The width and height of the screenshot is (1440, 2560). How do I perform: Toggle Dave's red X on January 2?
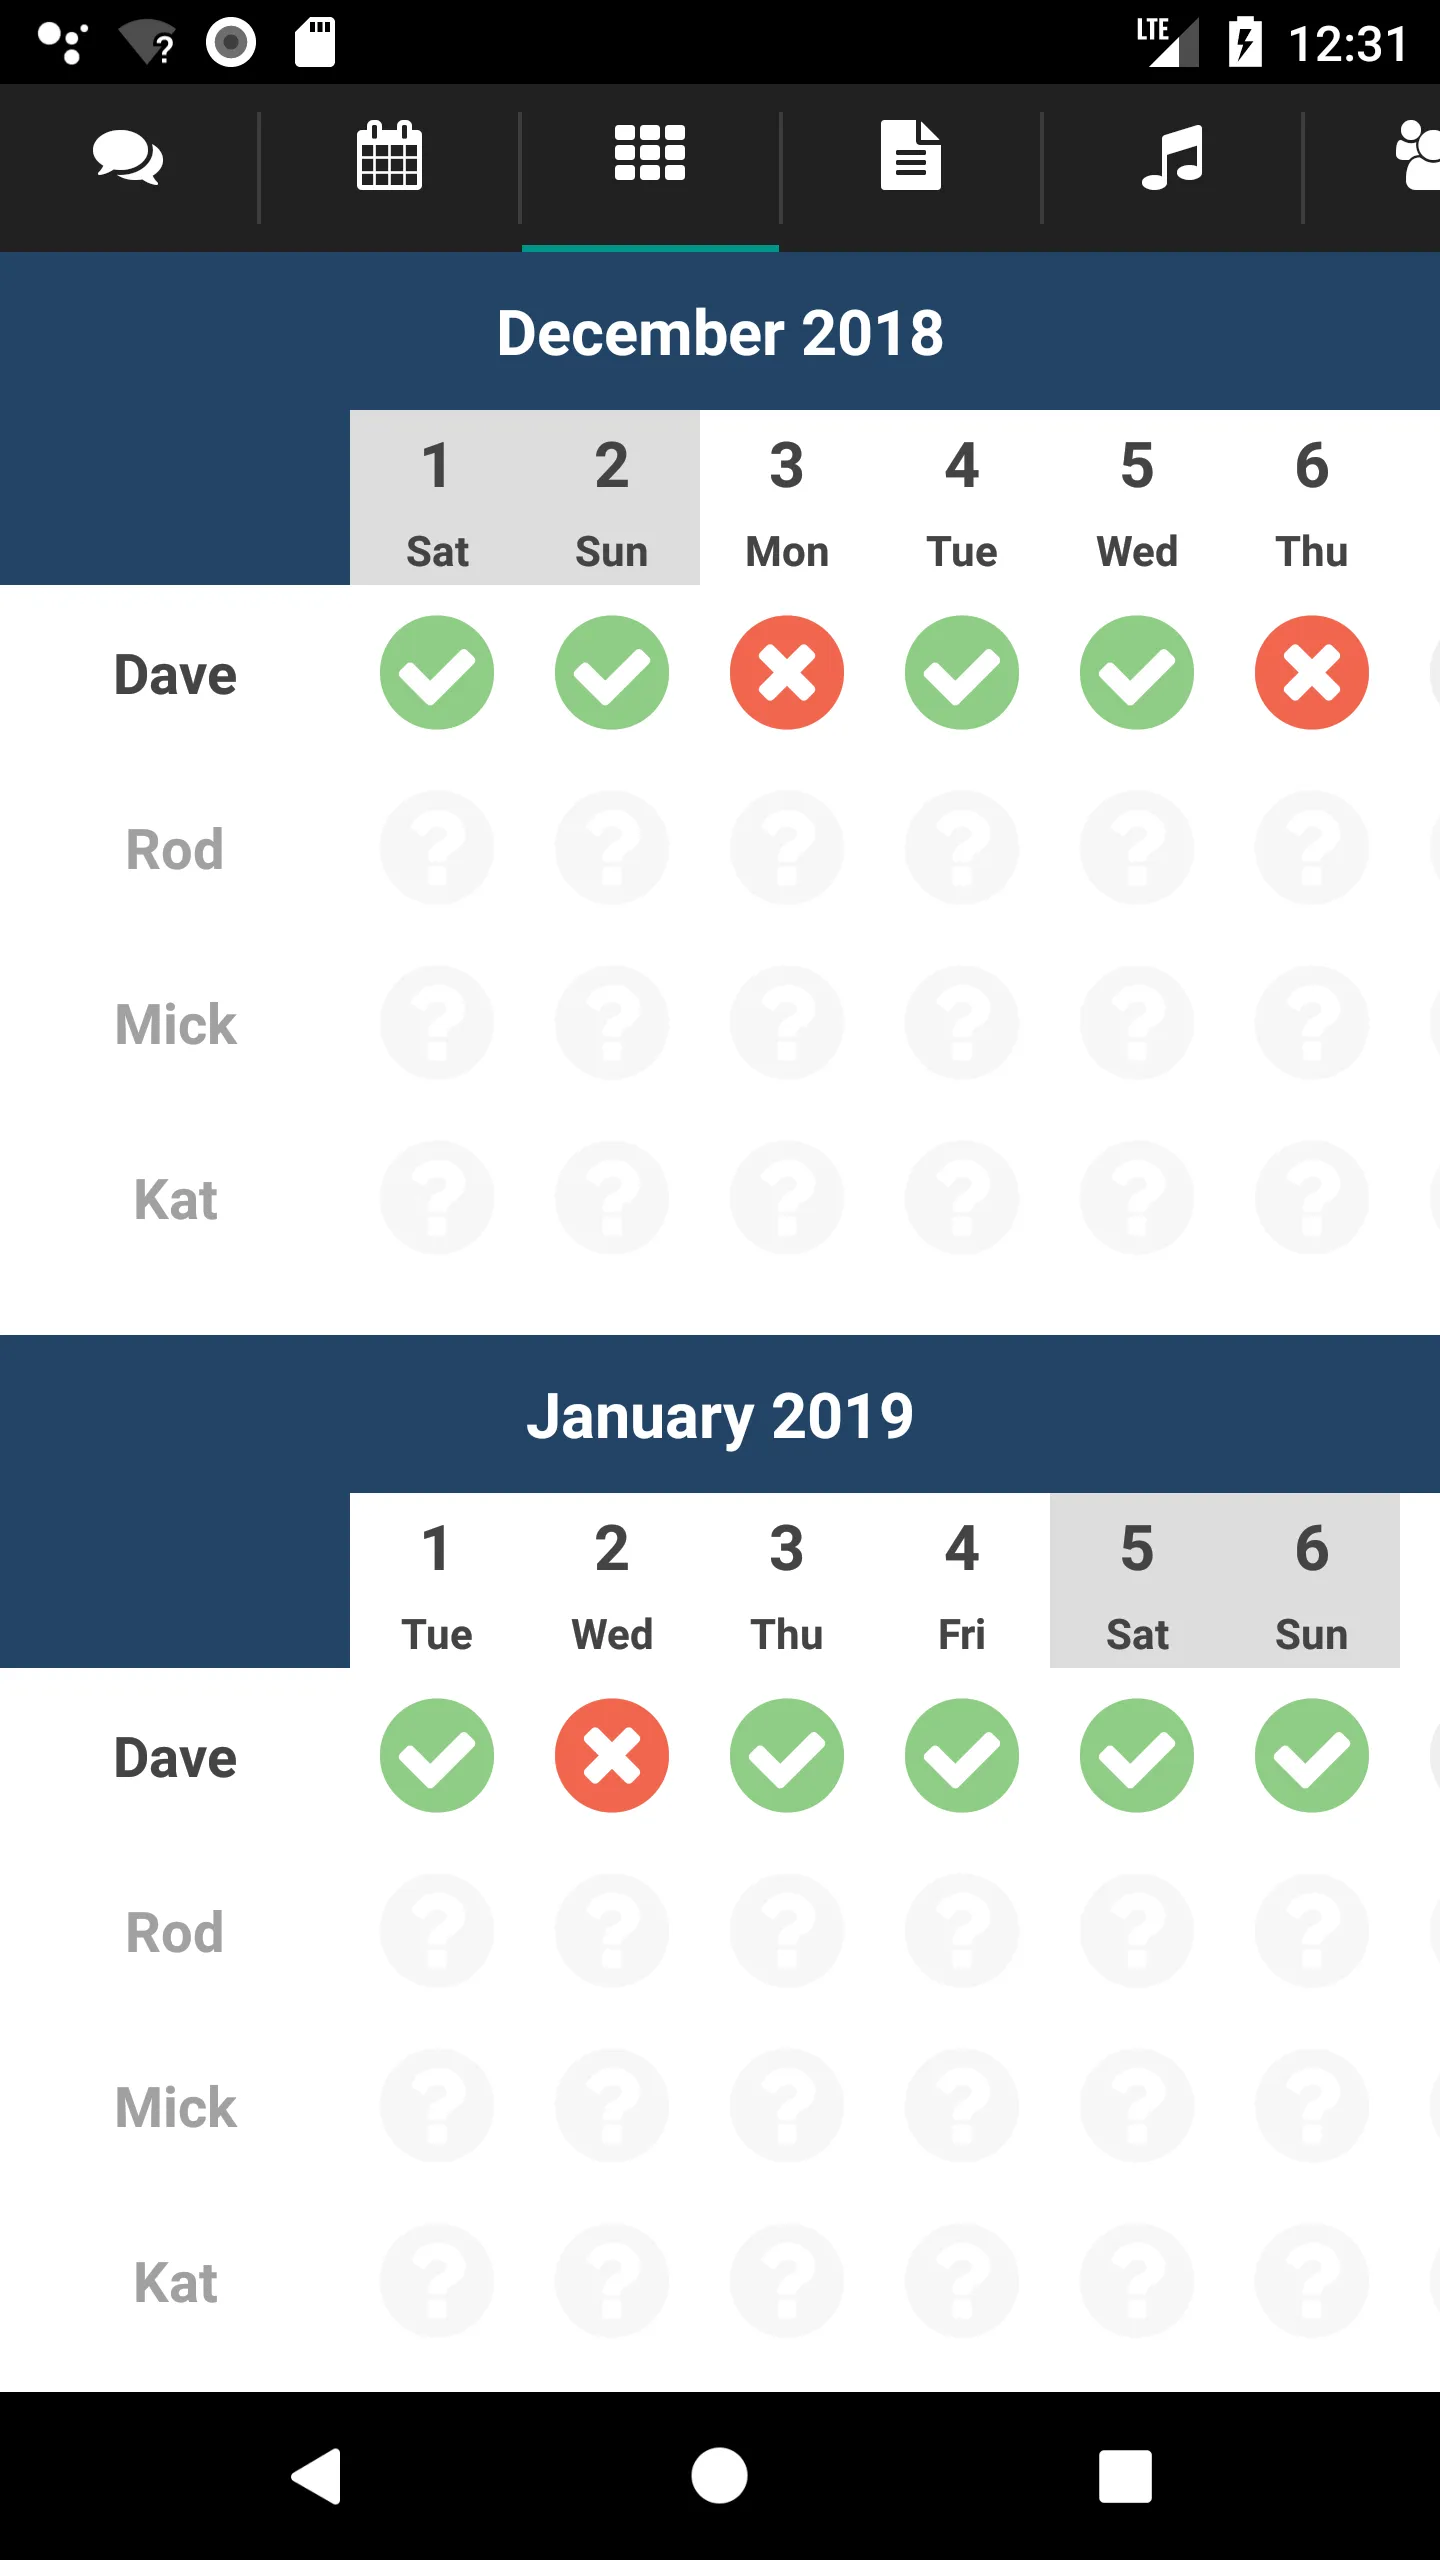612,1755
